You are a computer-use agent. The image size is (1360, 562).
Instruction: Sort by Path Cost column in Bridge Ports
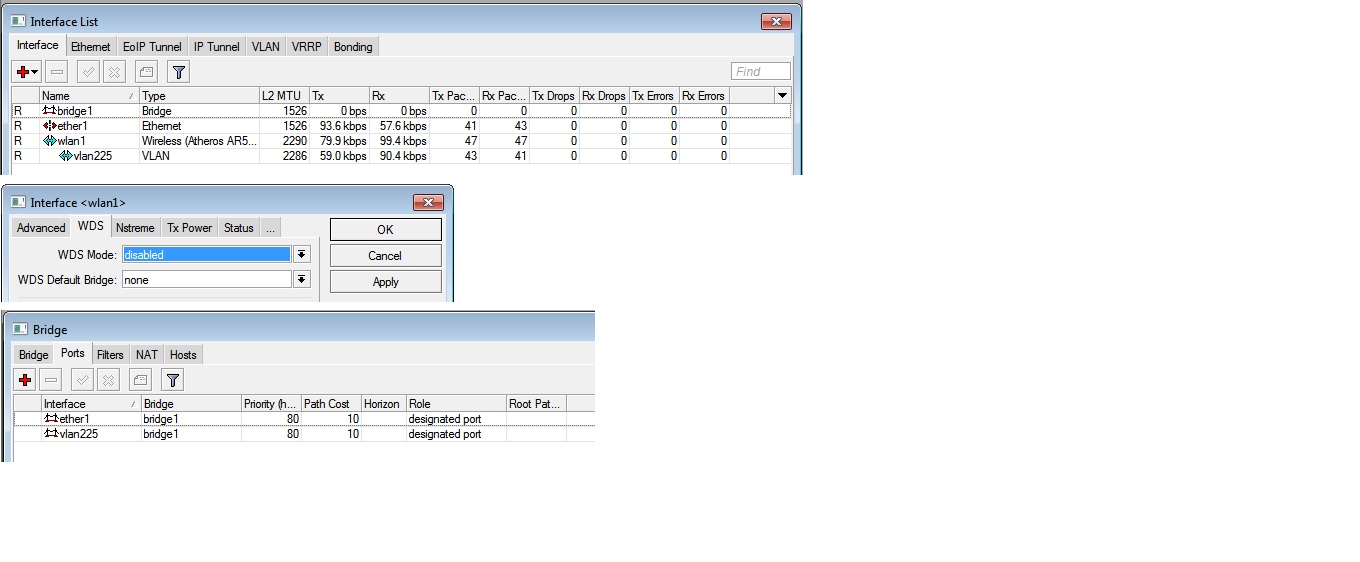pyautogui.click(x=331, y=404)
